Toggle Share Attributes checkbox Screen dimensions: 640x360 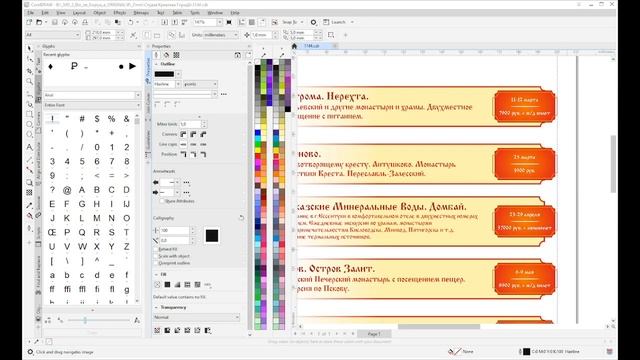tap(162, 201)
